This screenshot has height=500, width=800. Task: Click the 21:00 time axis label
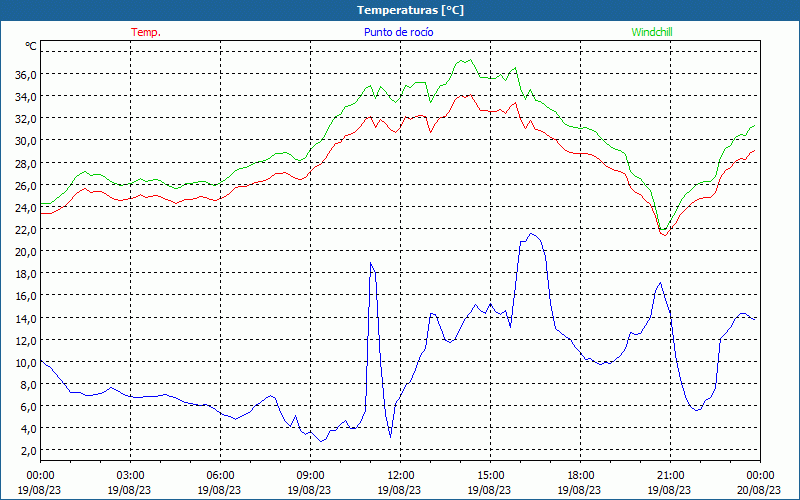click(x=670, y=476)
